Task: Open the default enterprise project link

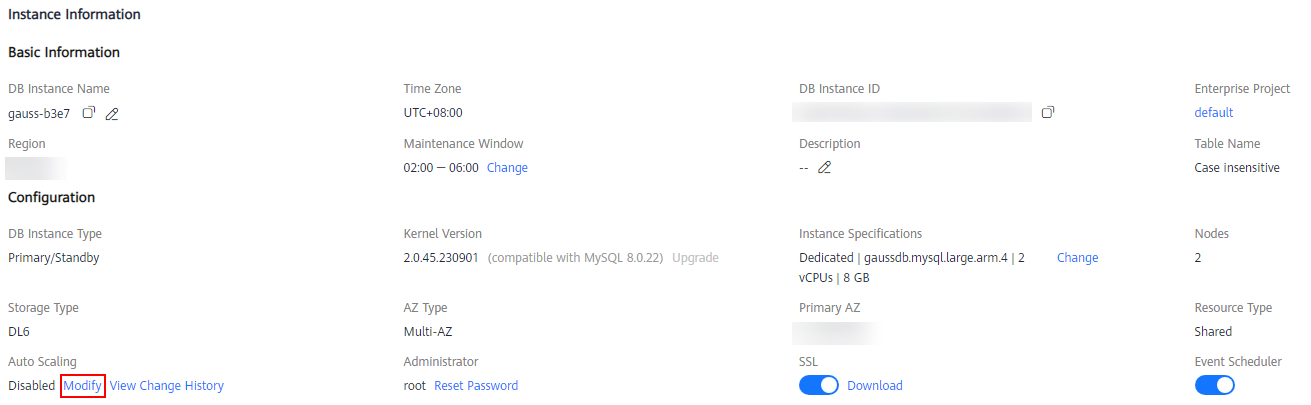Action: coord(1214,113)
